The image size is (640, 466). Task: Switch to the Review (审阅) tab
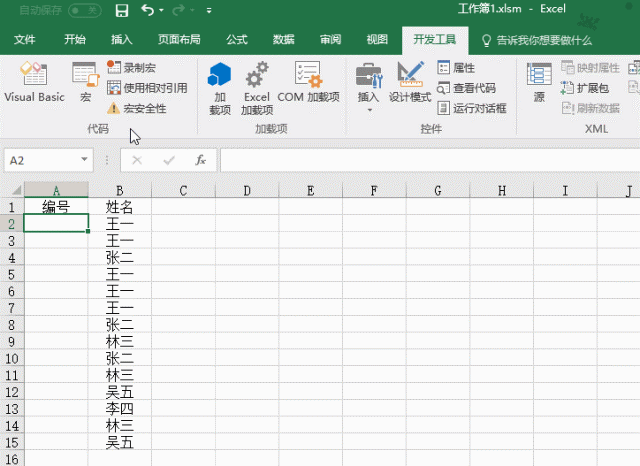(330, 40)
